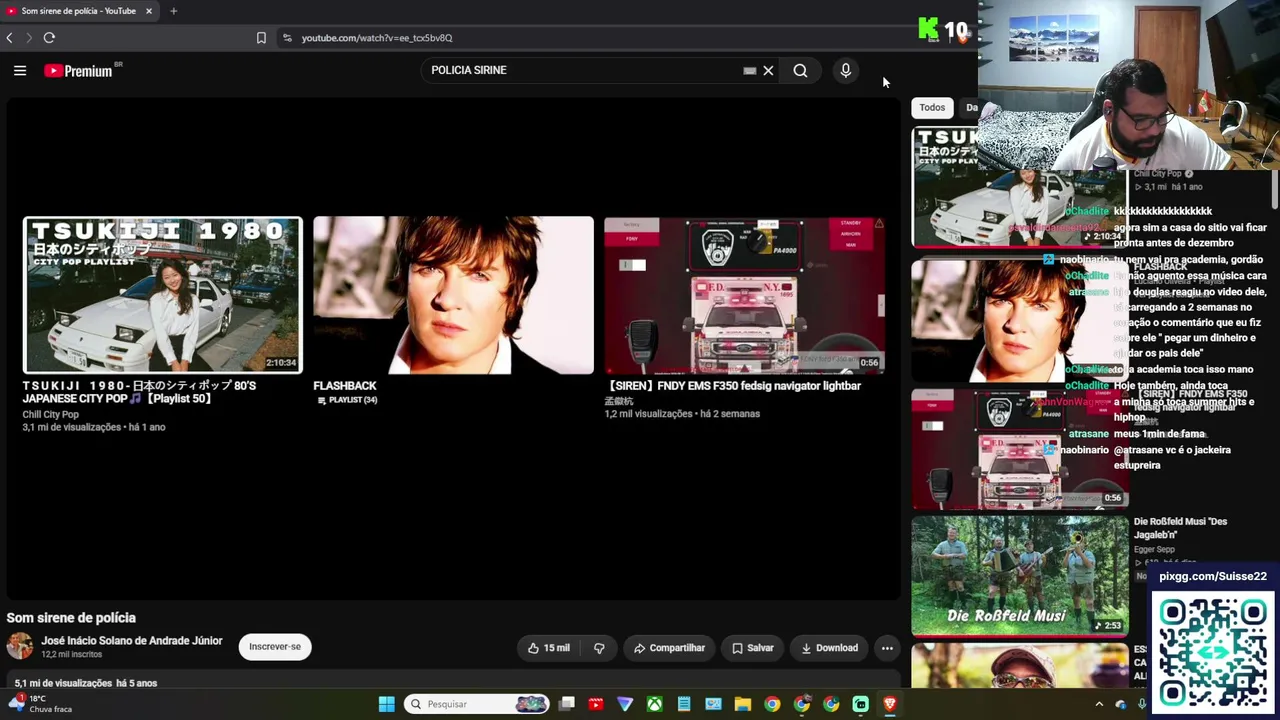This screenshot has width=1280, height=720.
Task: Open TSUKIJI 1980 Japanese City Pop title
Action: point(139,392)
